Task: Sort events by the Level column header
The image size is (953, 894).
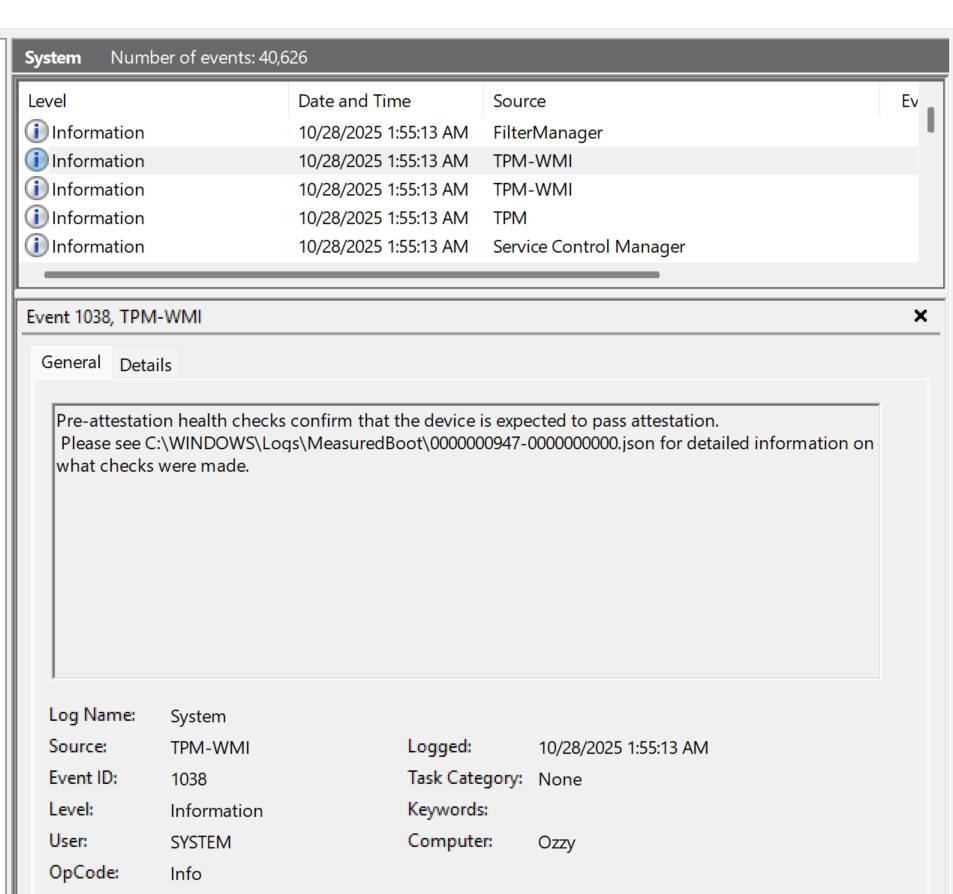Action: pos(47,101)
